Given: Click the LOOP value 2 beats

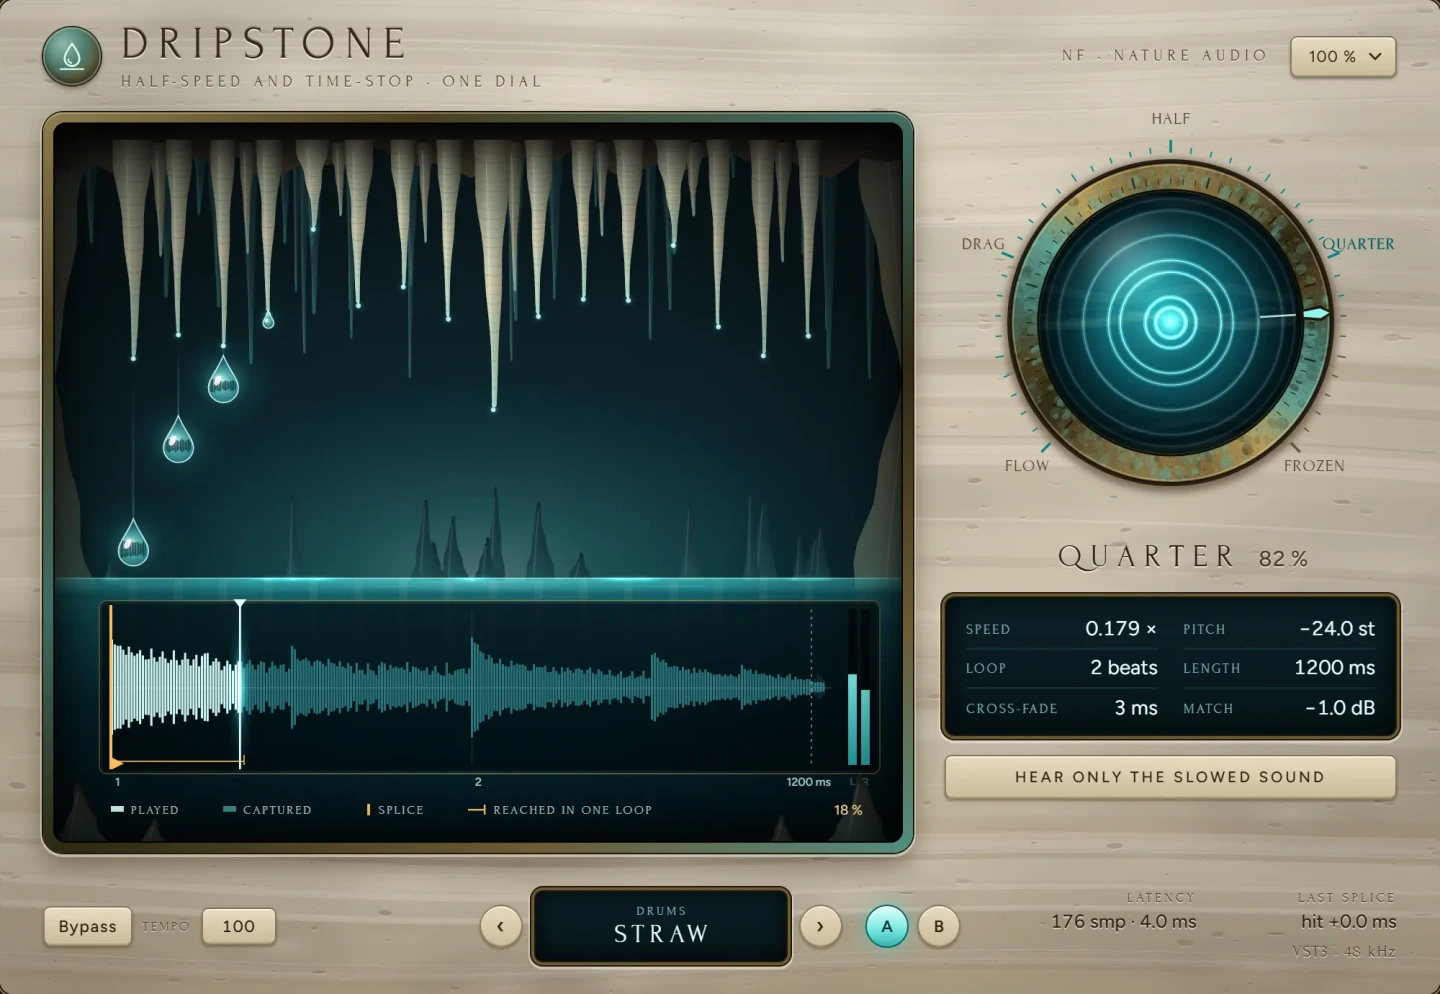Looking at the screenshot, I should 1124,667.
